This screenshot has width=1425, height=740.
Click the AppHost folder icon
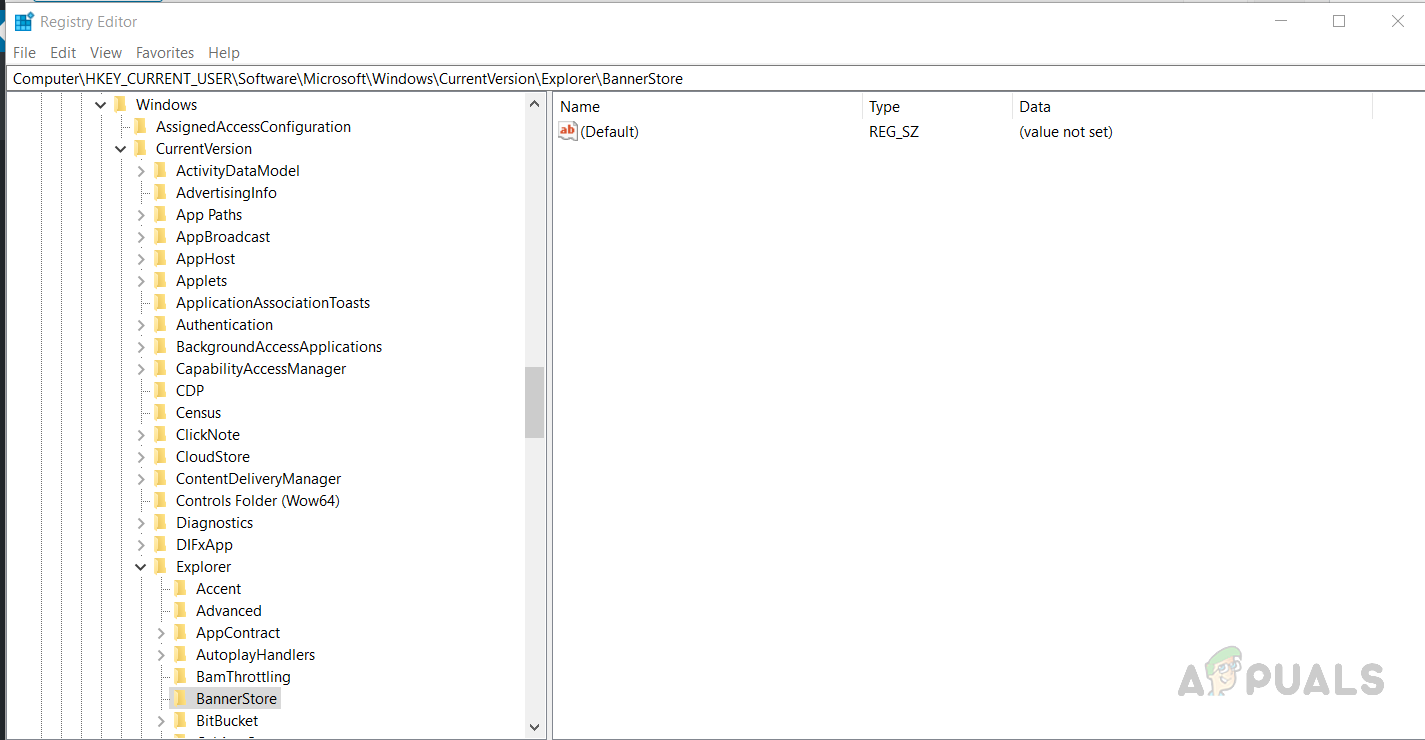(x=161, y=258)
